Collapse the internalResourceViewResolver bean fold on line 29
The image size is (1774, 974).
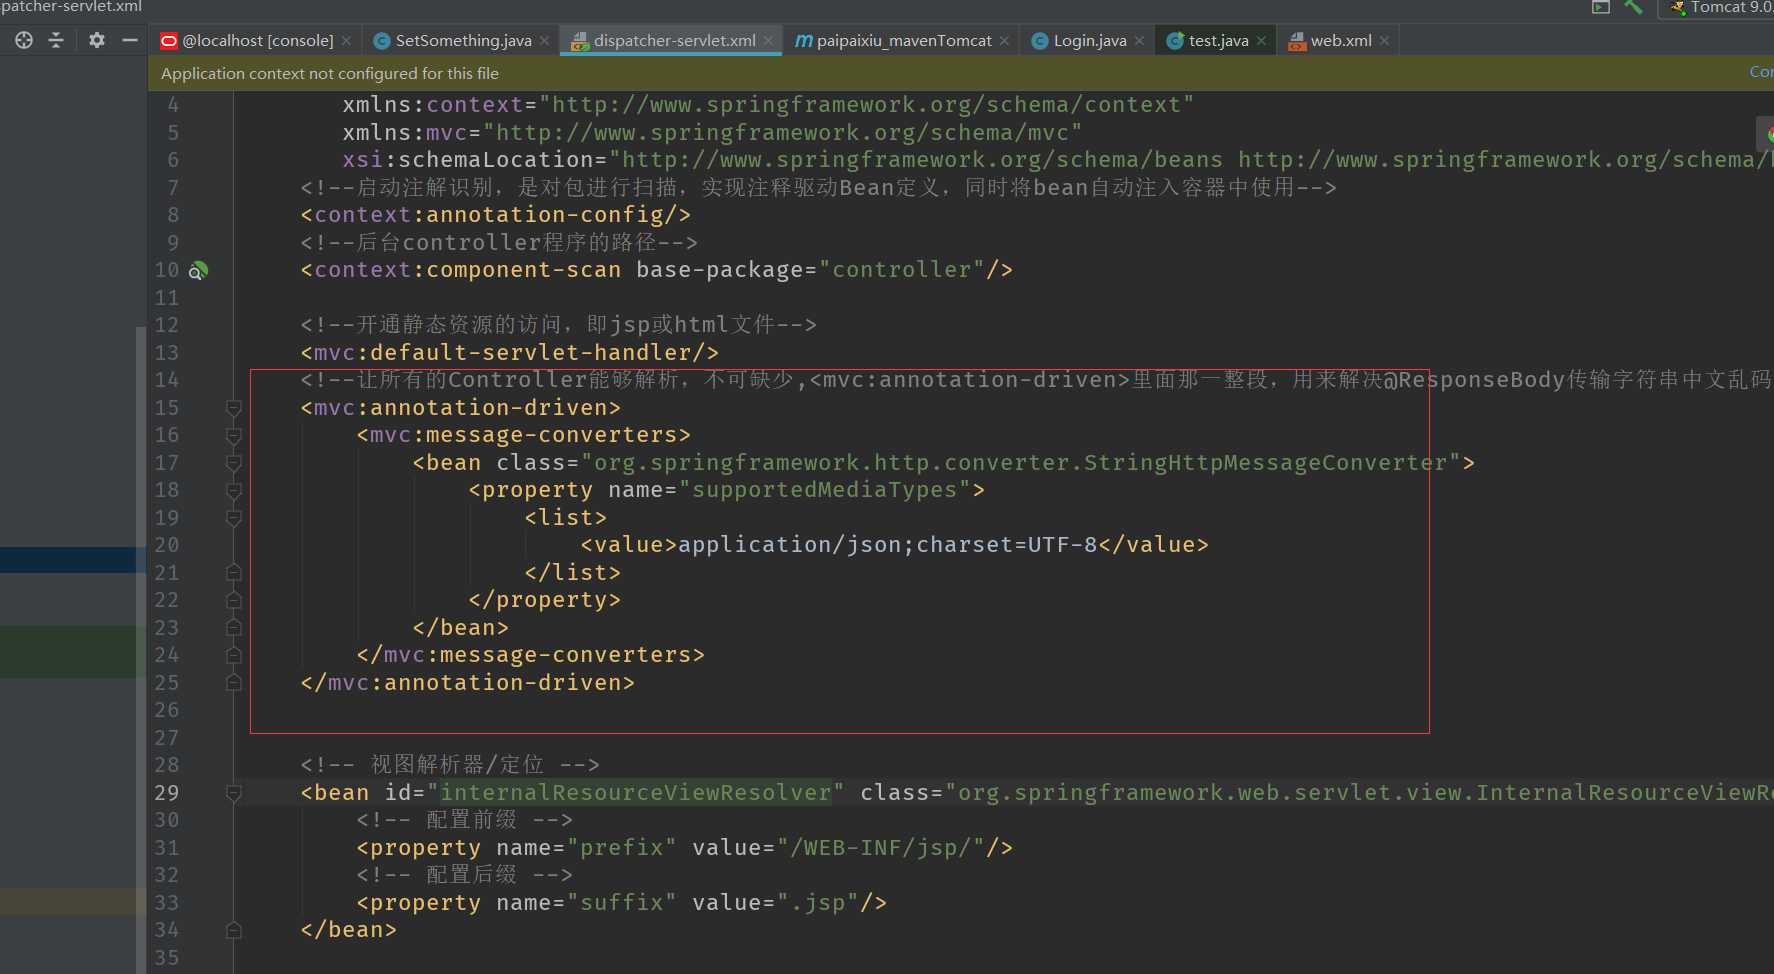[x=234, y=793]
